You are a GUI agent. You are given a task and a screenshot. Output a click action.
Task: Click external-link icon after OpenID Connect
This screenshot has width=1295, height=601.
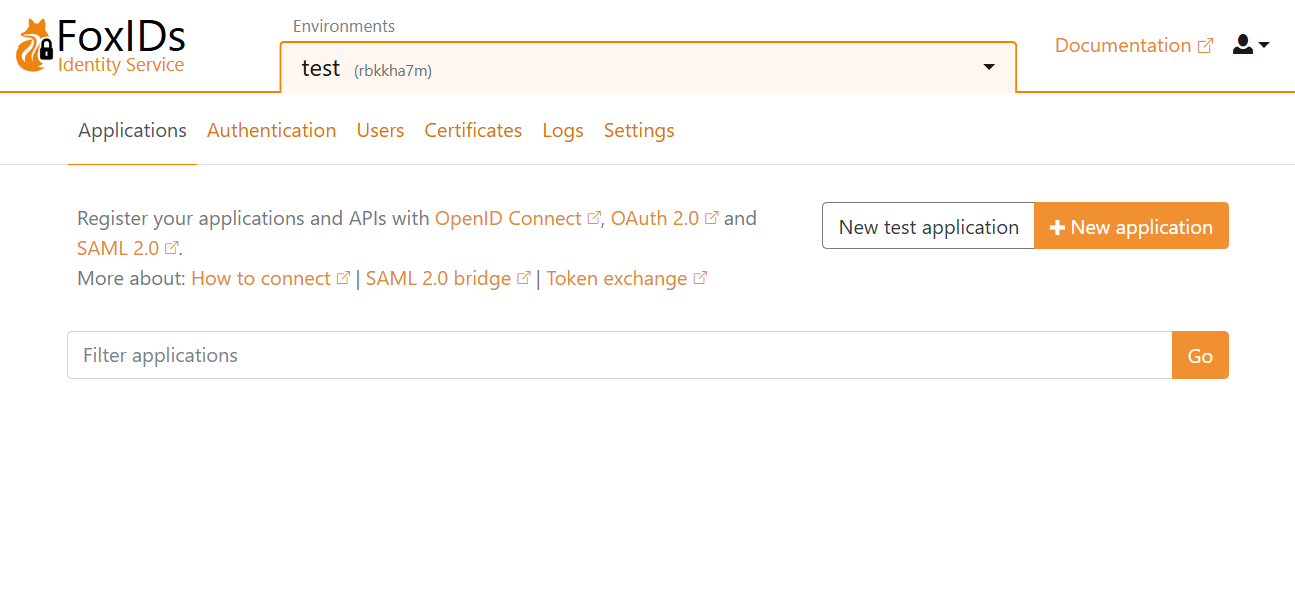coord(594,218)
